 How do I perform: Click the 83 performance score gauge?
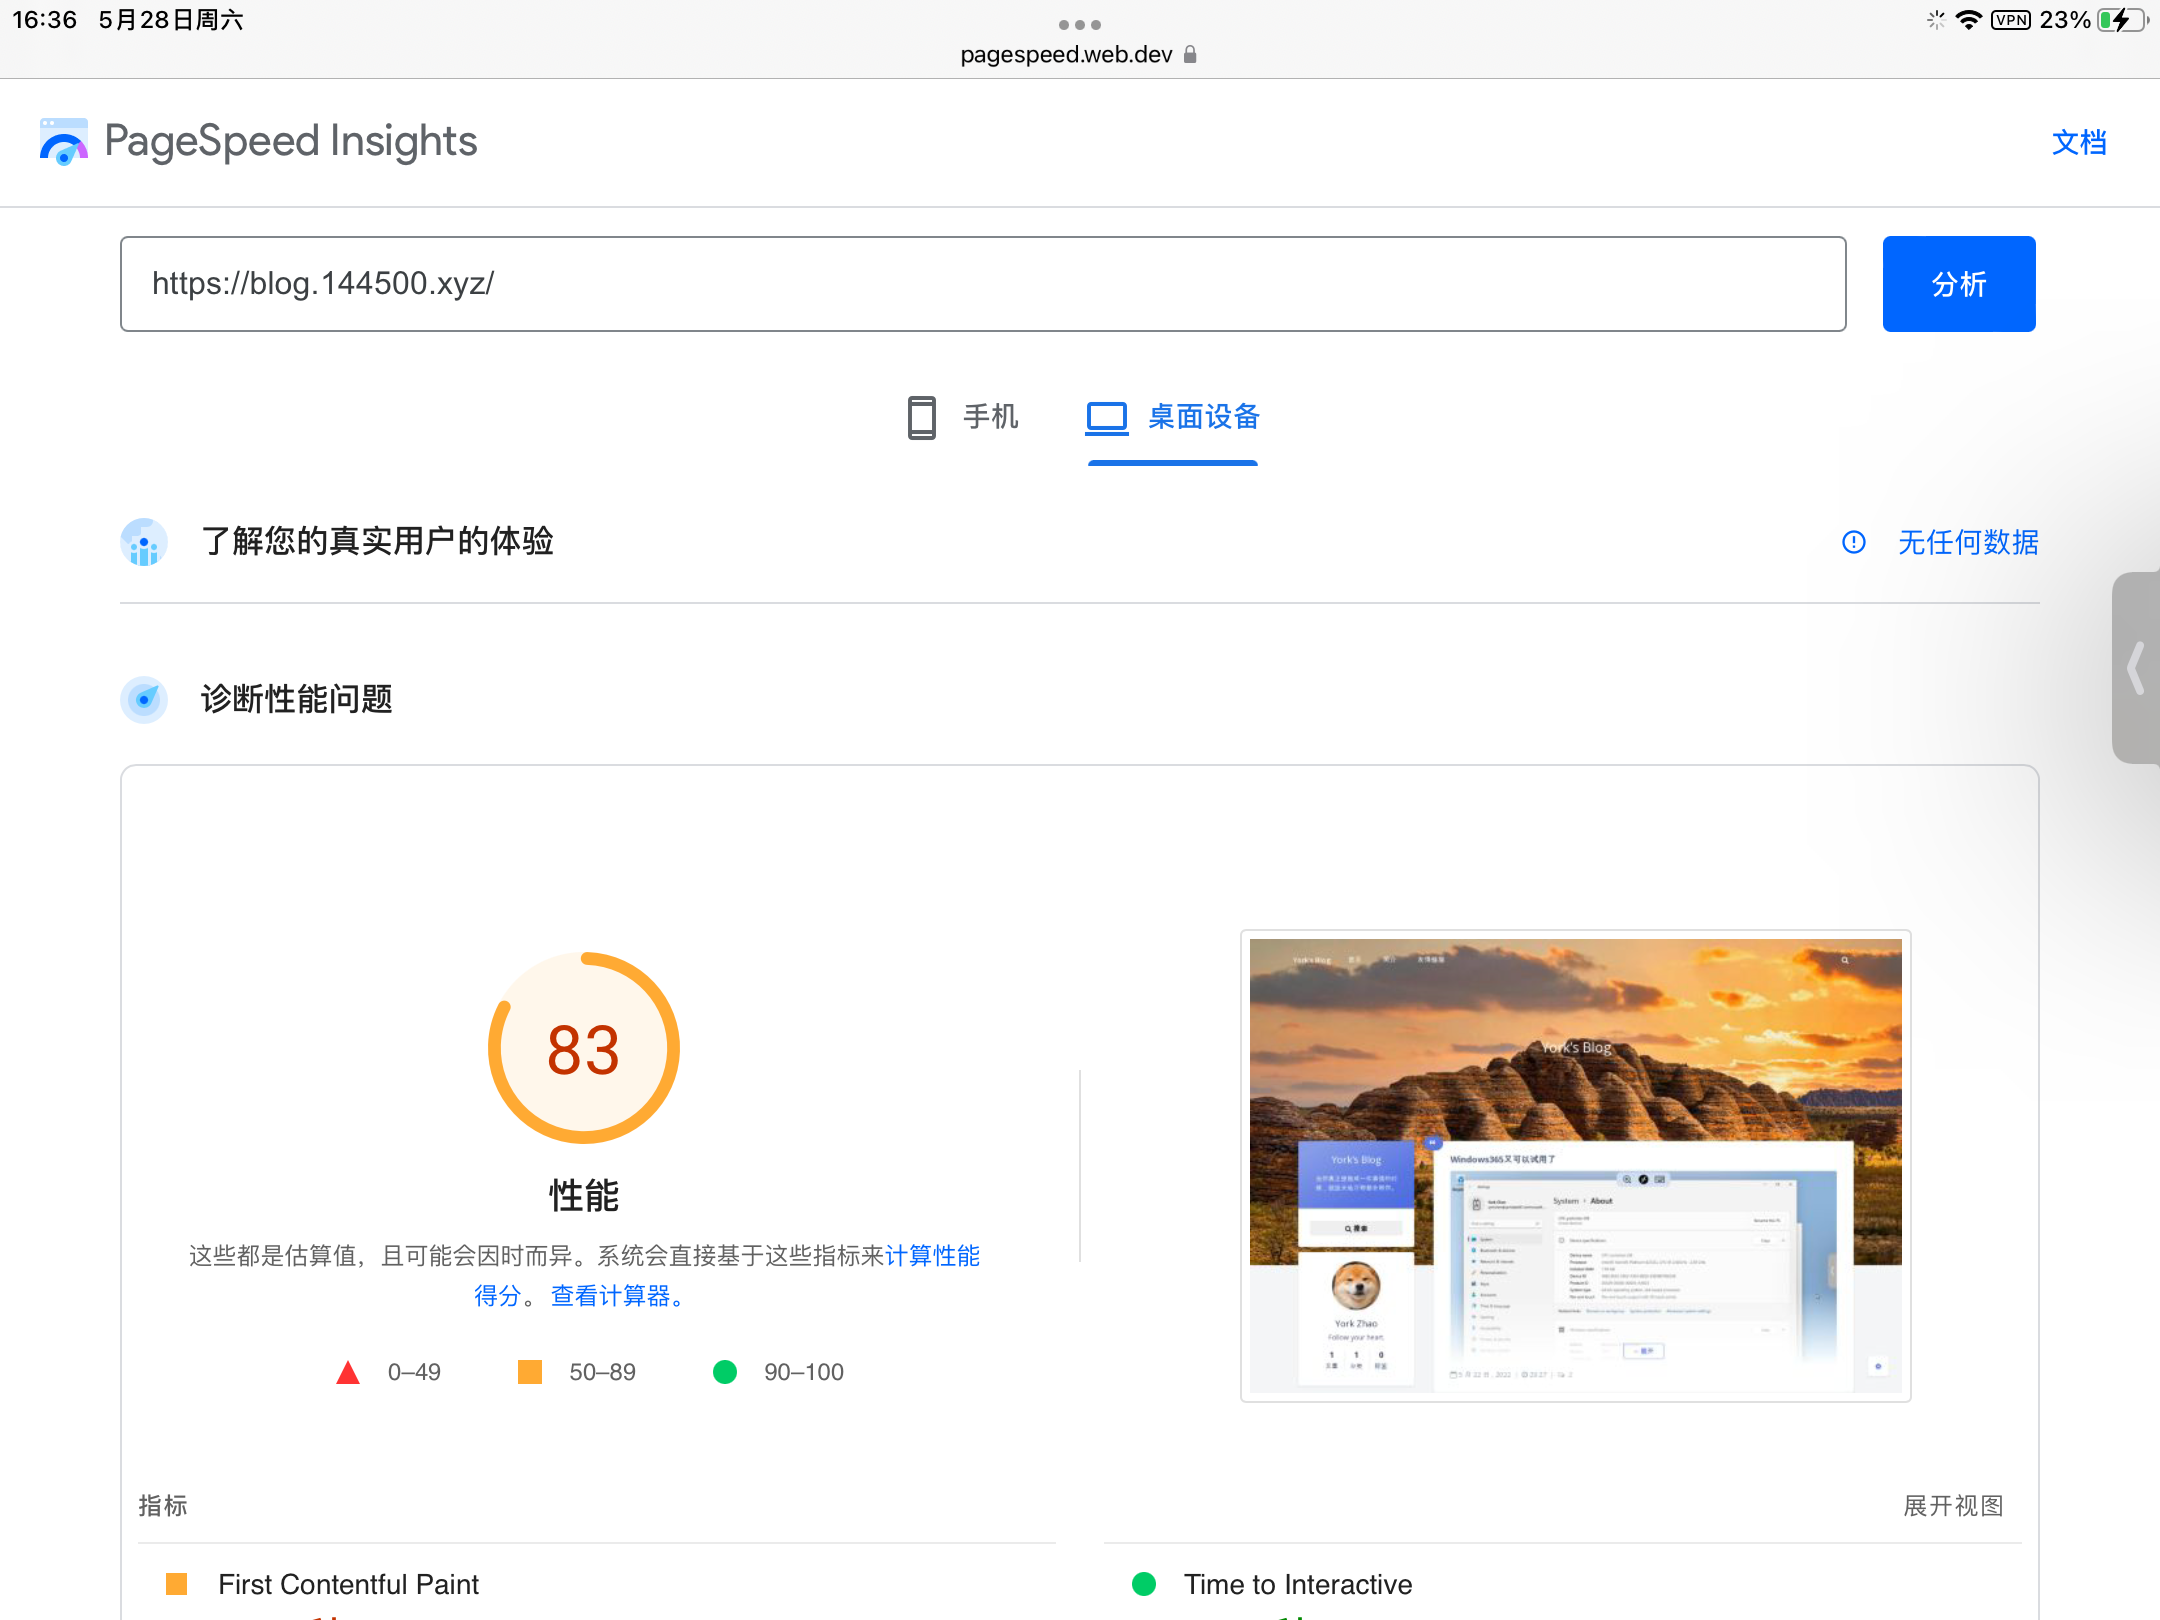click(584, 1048)
